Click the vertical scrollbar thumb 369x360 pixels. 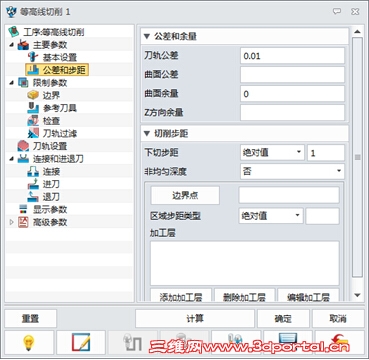357,157
